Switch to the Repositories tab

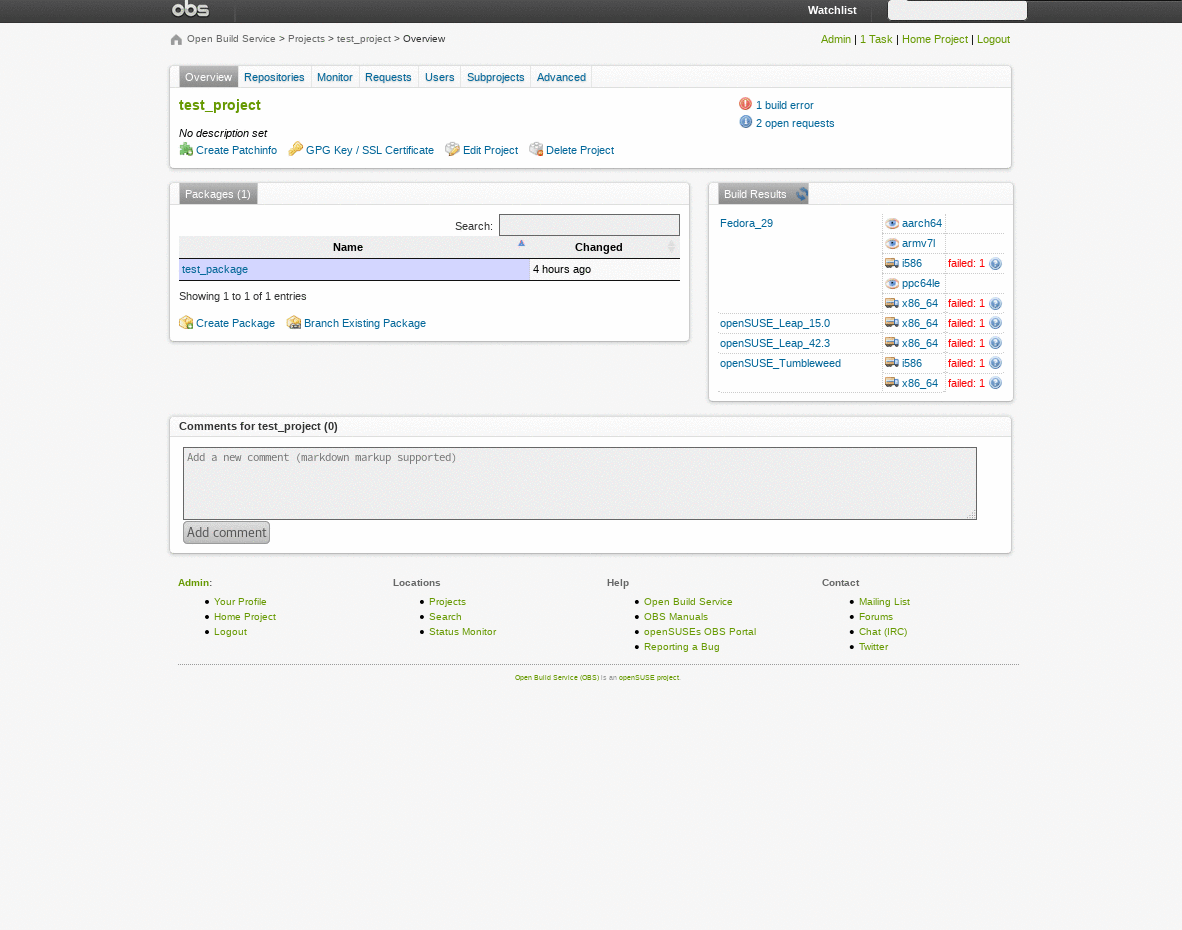(x=274, y=76)
